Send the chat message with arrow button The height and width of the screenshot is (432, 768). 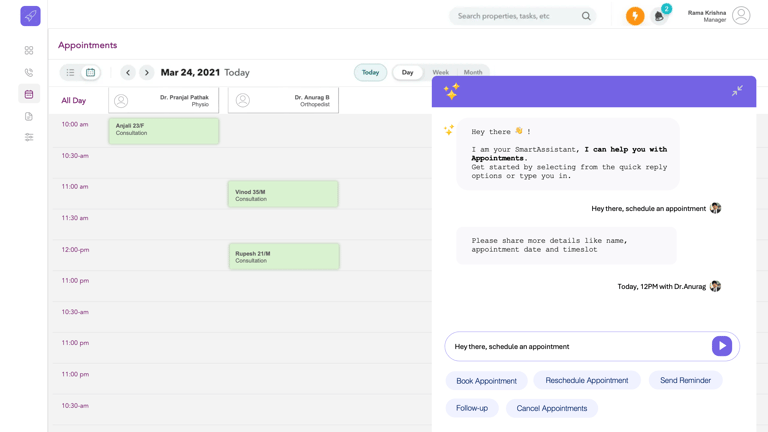click(x=721, y=346)
